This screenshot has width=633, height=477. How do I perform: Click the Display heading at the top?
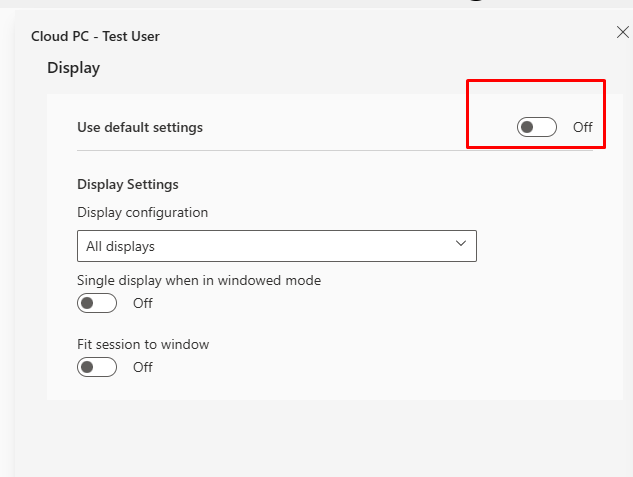pyautogui.click(x=74, y=69)
